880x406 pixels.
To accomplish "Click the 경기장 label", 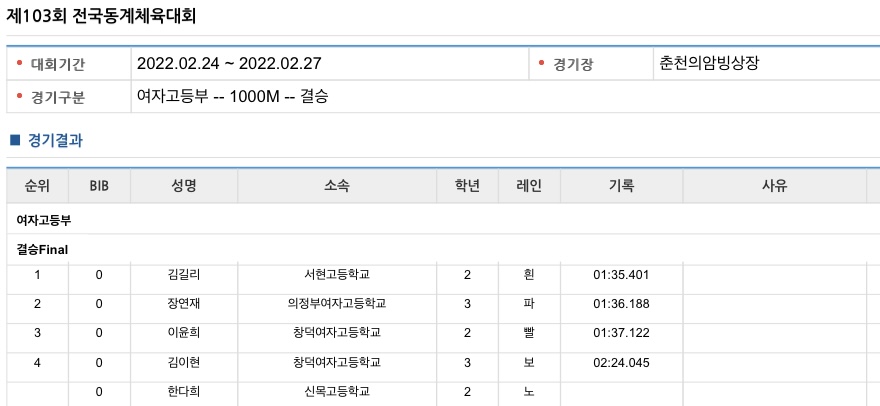I will (572, 64).
